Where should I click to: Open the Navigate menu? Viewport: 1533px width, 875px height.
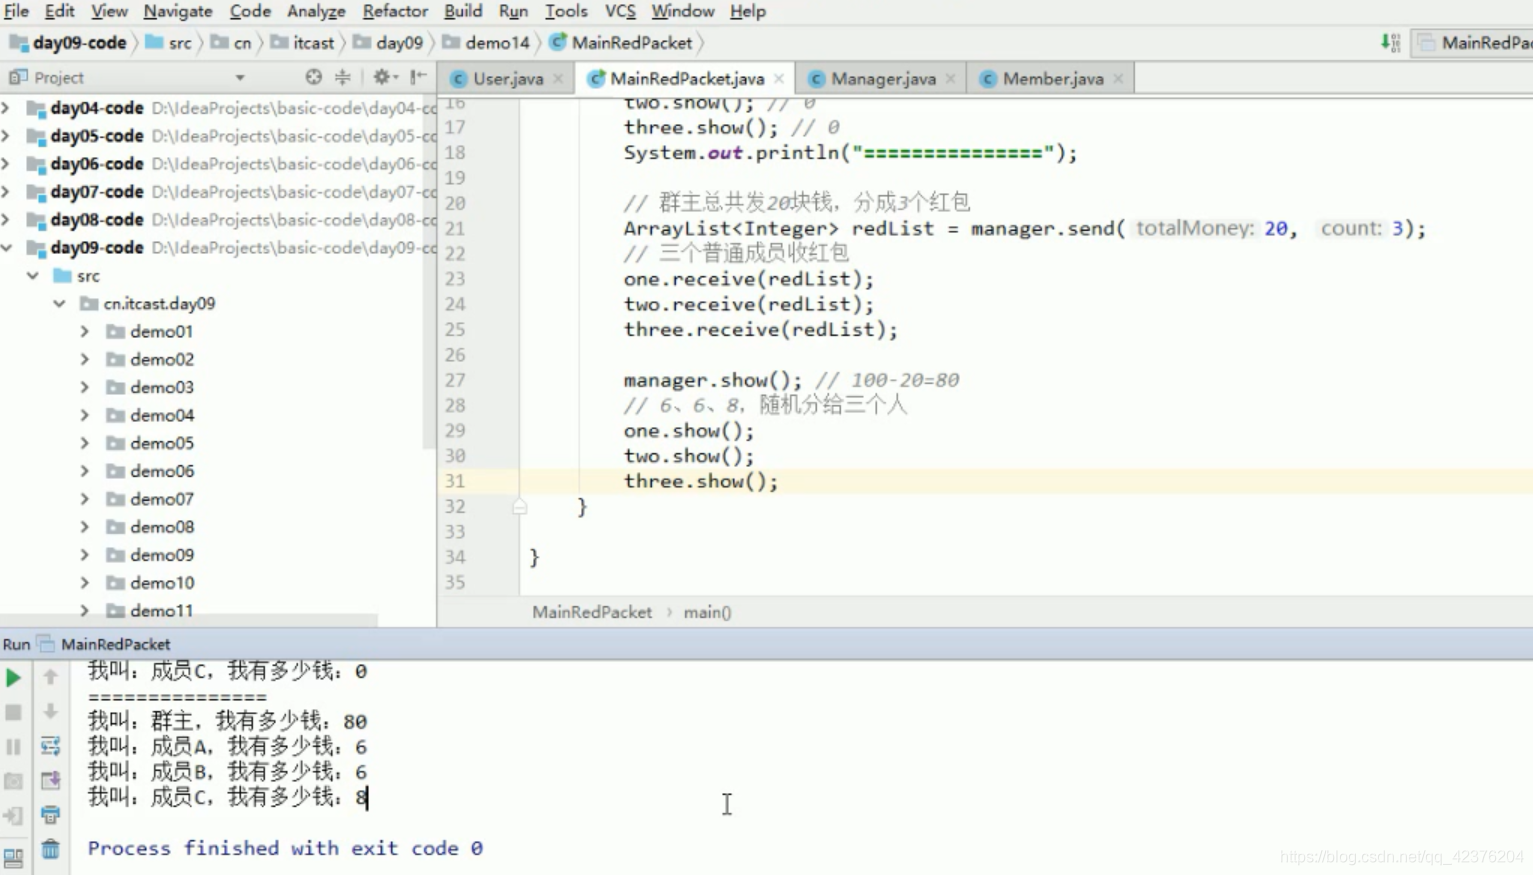pos(177,11)
